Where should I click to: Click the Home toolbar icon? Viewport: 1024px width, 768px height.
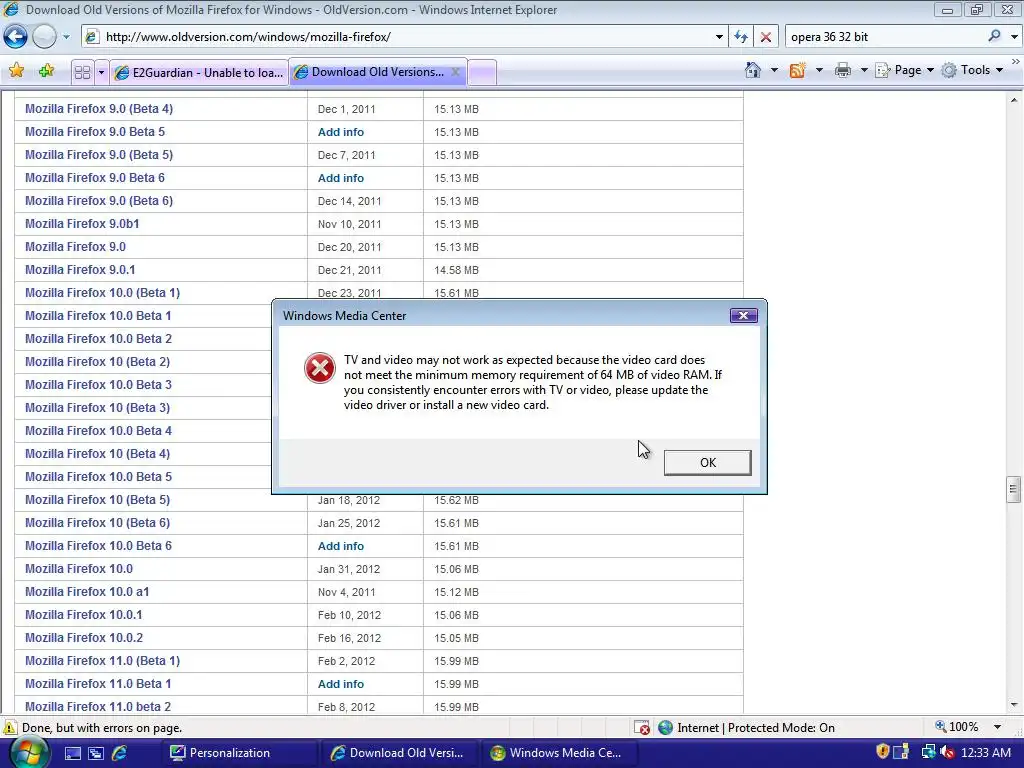tap(753, 70)
